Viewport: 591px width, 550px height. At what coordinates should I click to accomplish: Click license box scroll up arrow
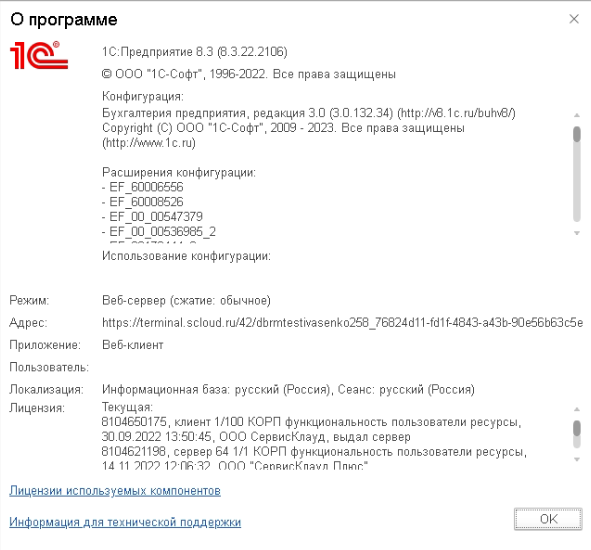576,409
